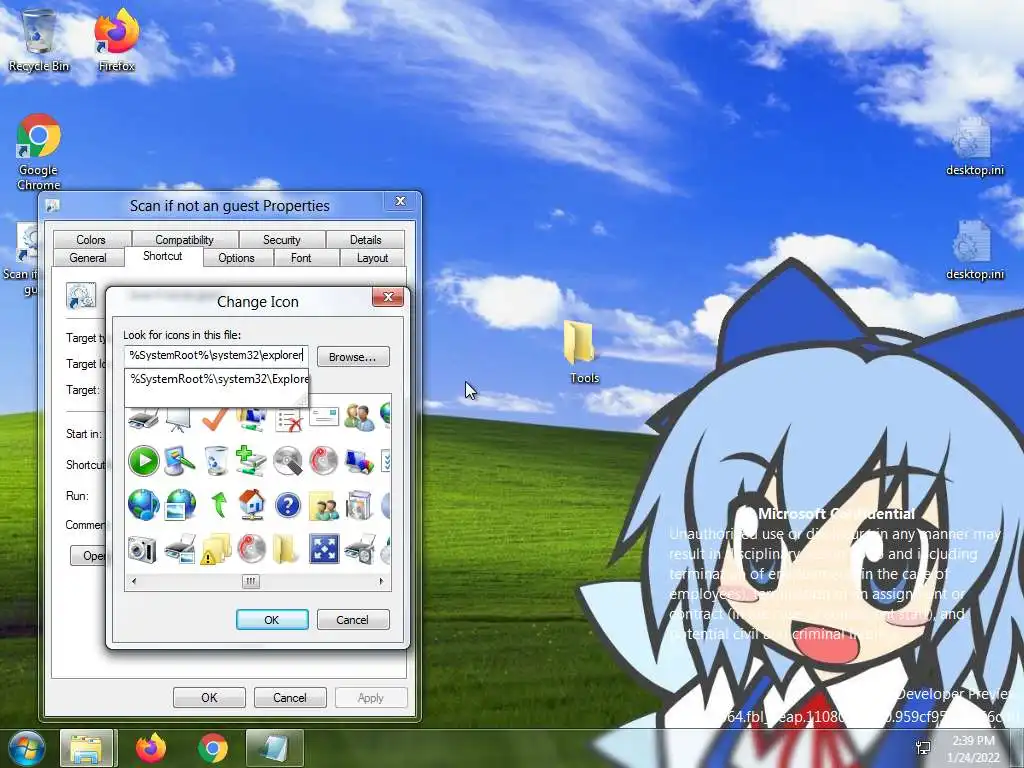Select the yellow folder with two users icon

click(323, 505)
